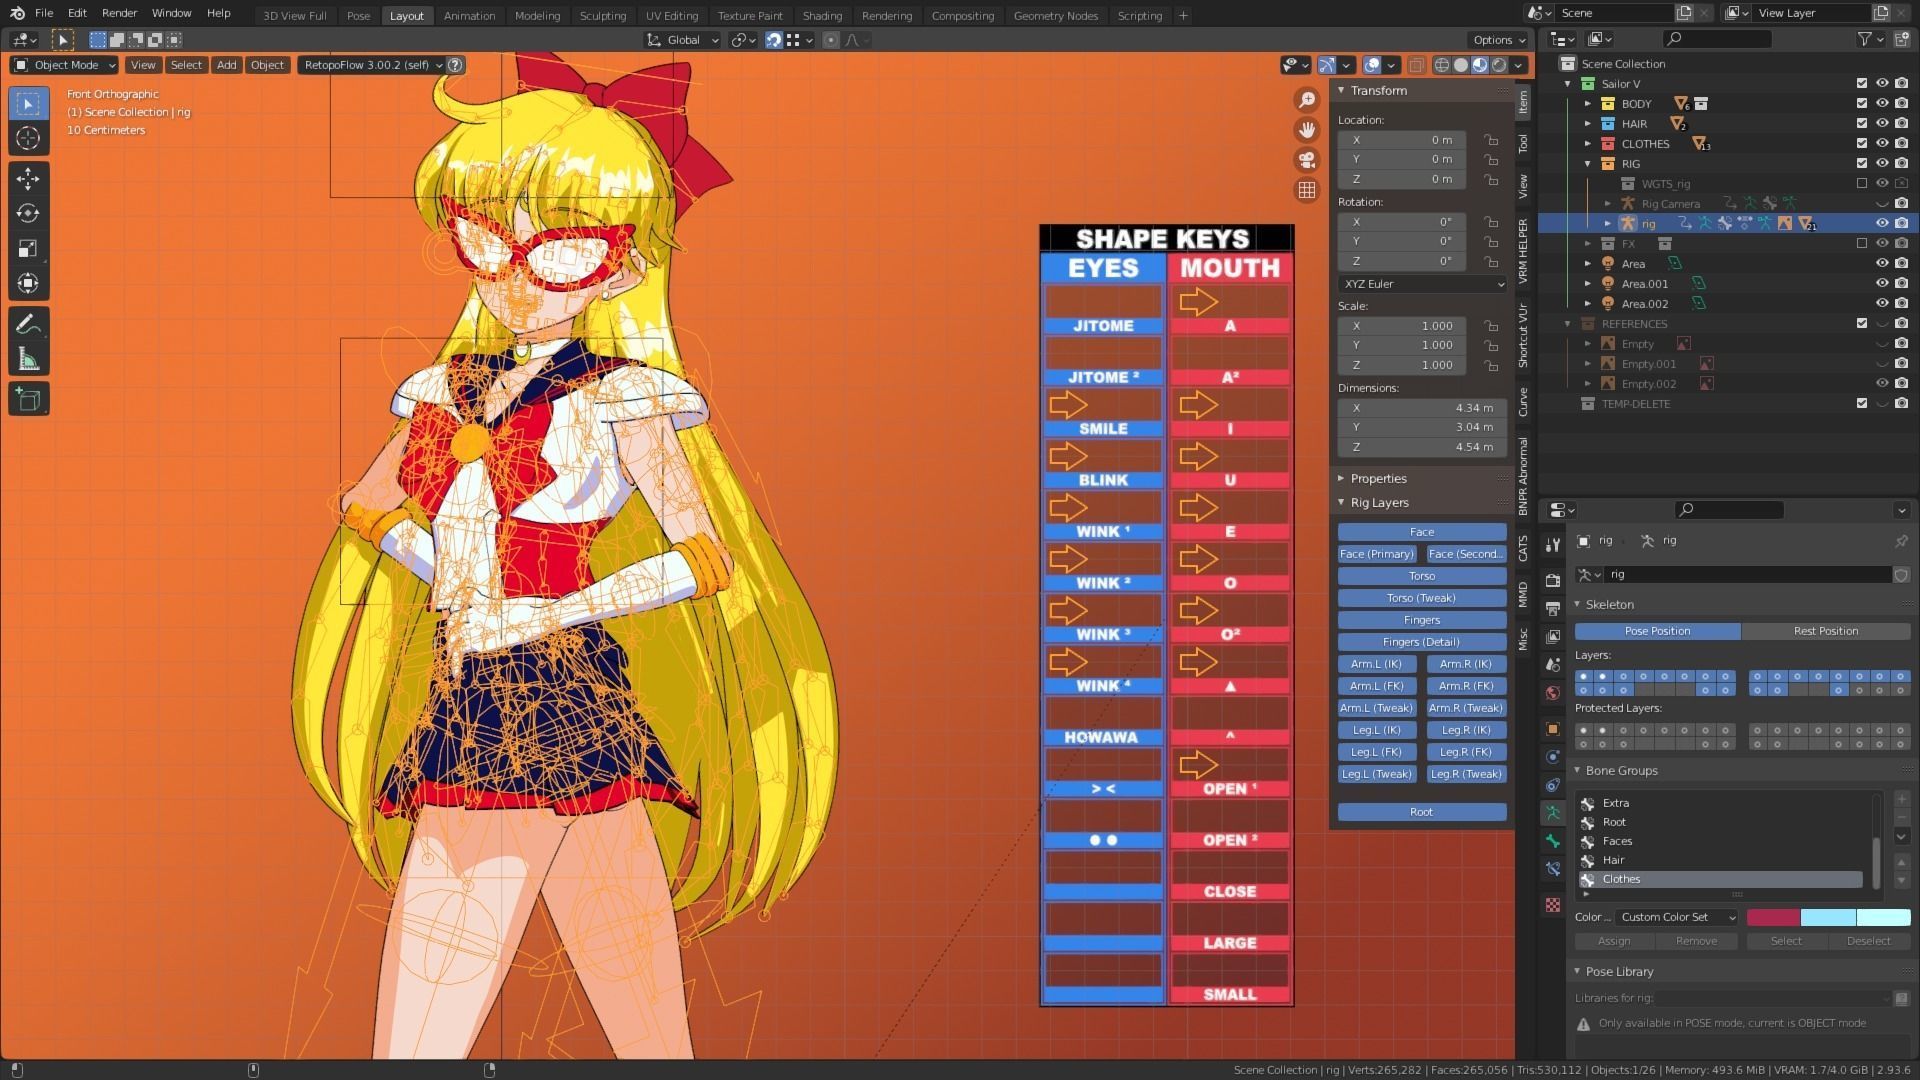Click the Torso (Tweak) layer button

click(1422, 598)
